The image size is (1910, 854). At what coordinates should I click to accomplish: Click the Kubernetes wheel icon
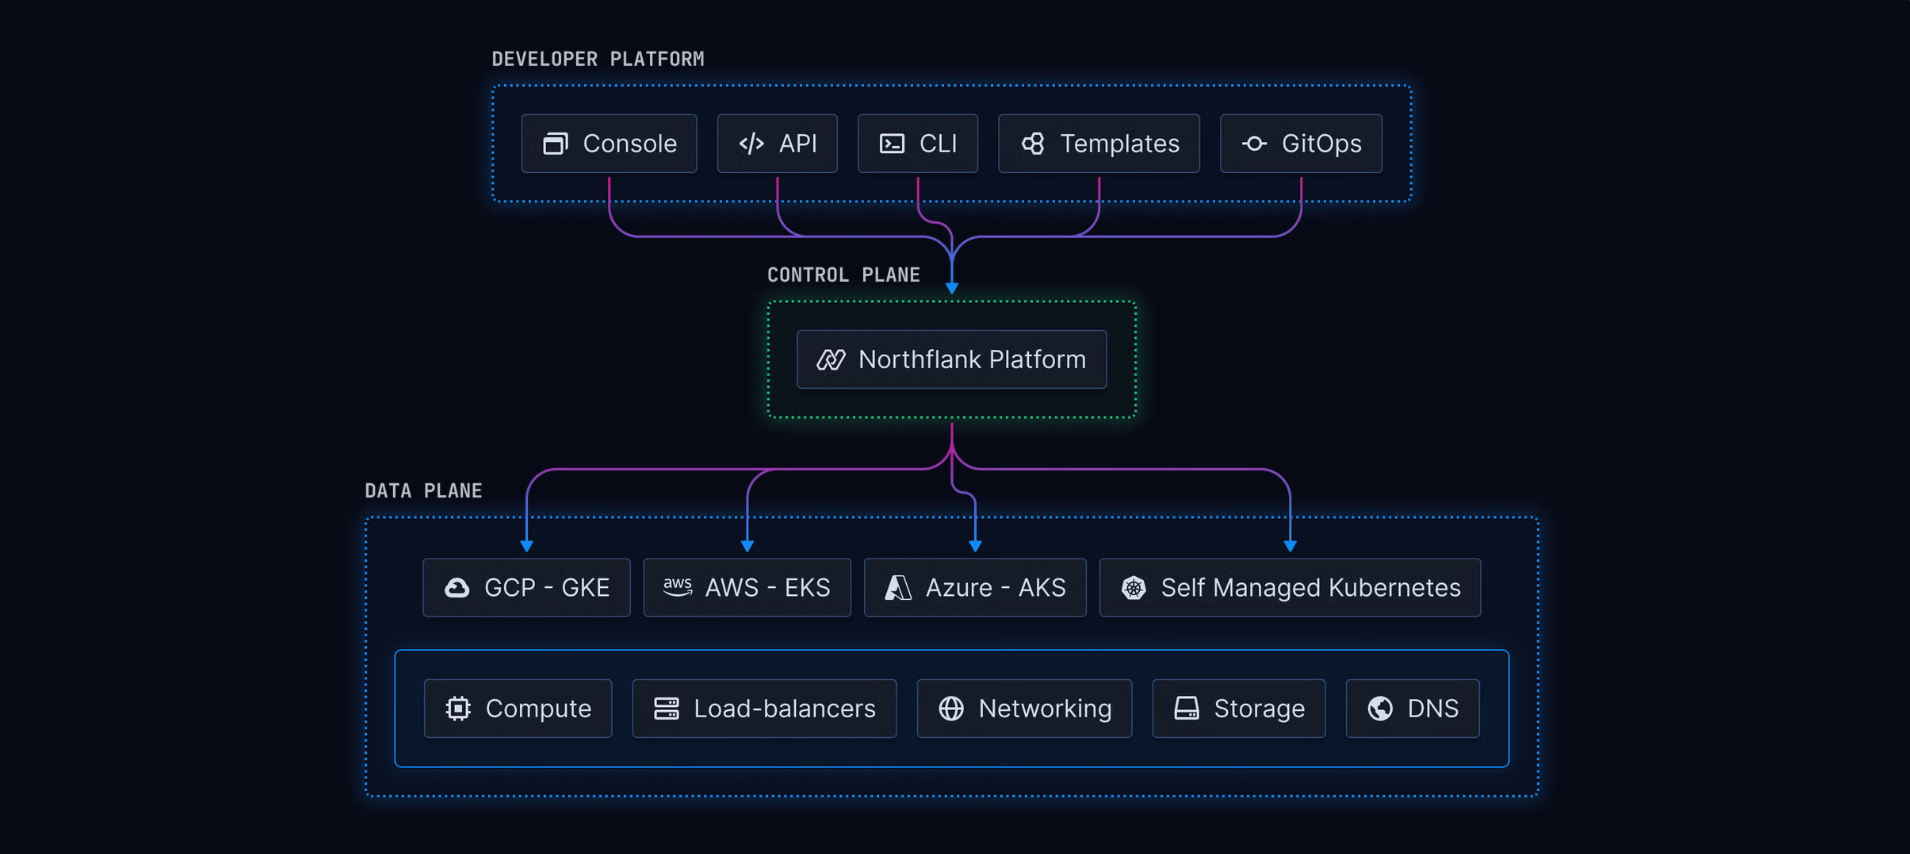click(x=1134, y=588)
